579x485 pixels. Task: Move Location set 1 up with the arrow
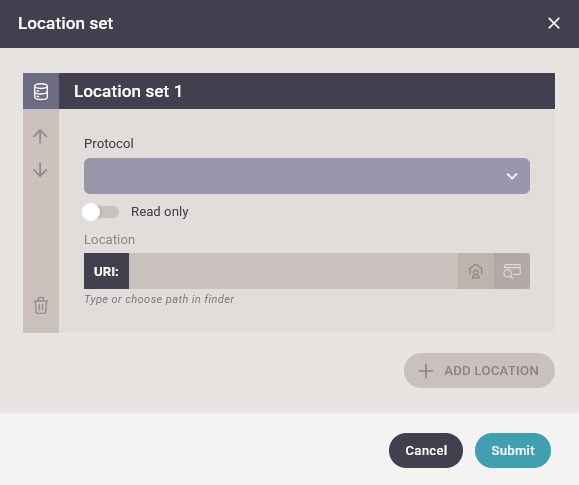pyautogui.click(x=40, y=136)
